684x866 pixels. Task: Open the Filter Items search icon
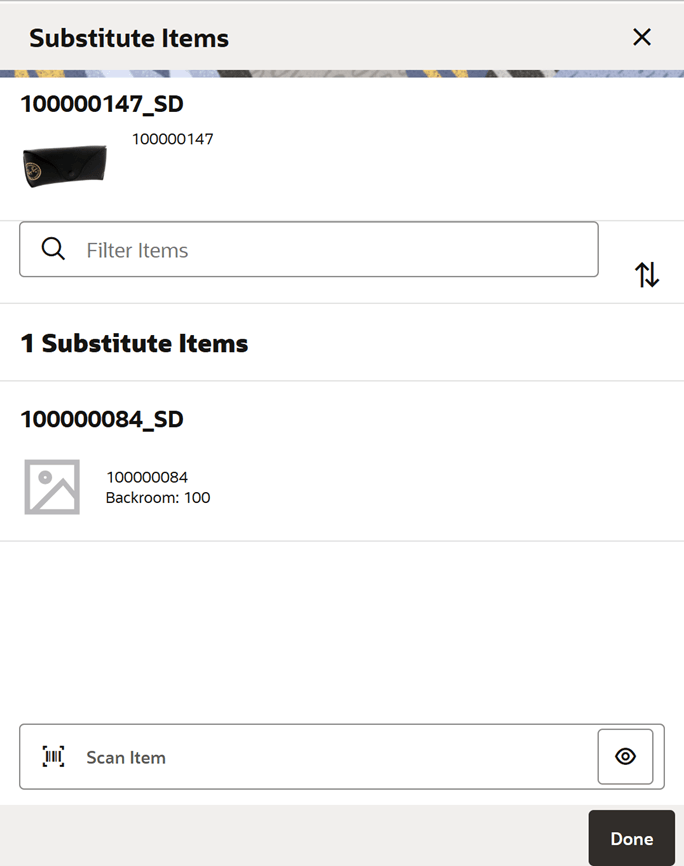click(53, 248)
